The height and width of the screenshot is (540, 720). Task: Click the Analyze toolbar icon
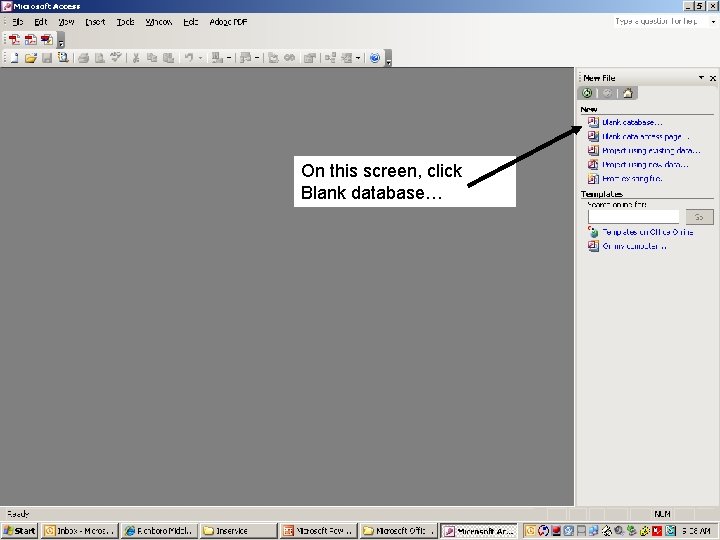click(x=246, y=58)
